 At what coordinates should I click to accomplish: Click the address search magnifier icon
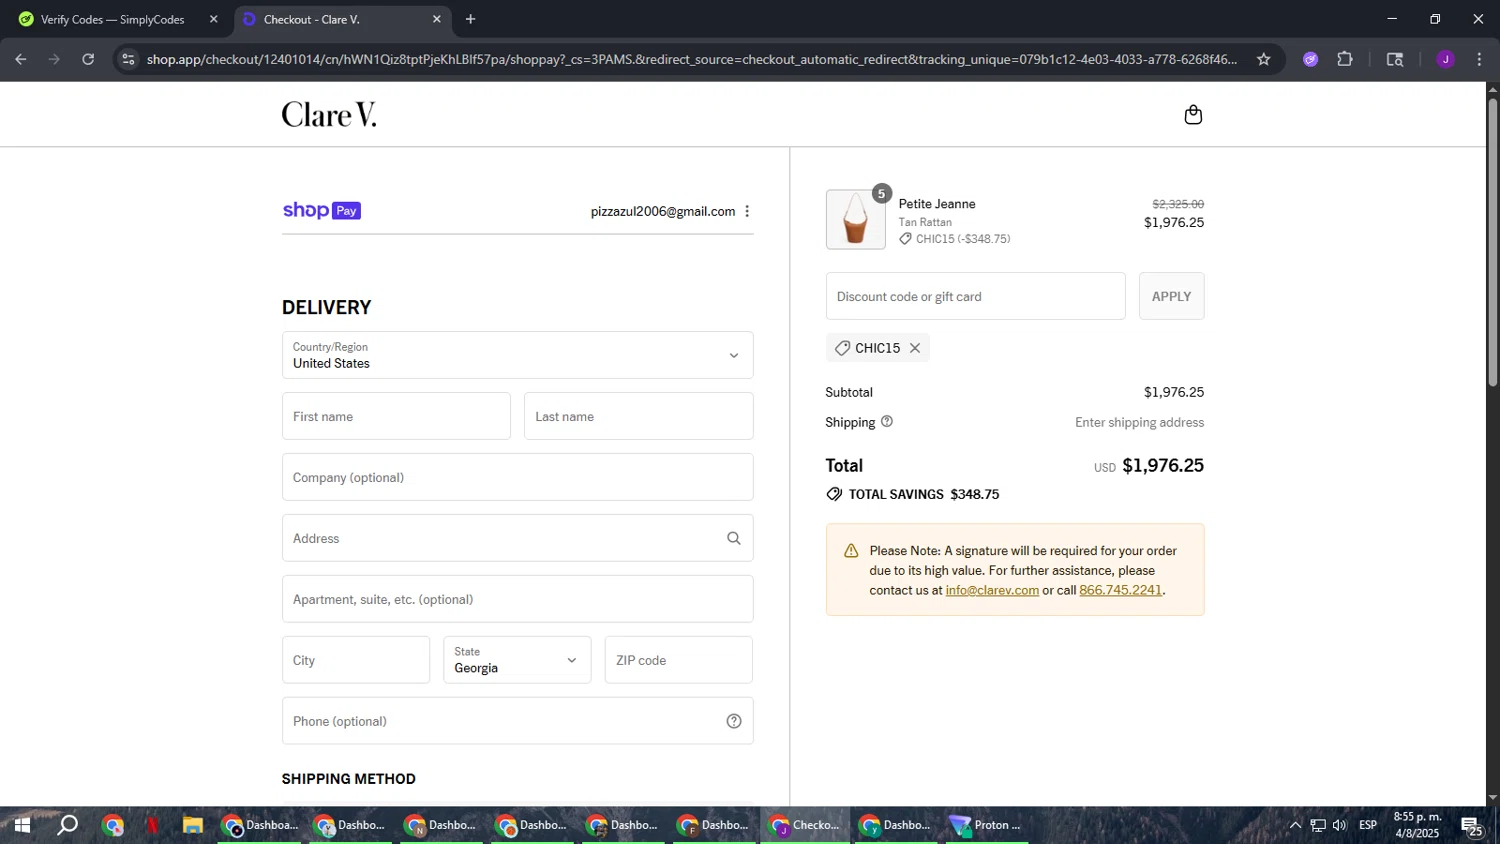734,538
